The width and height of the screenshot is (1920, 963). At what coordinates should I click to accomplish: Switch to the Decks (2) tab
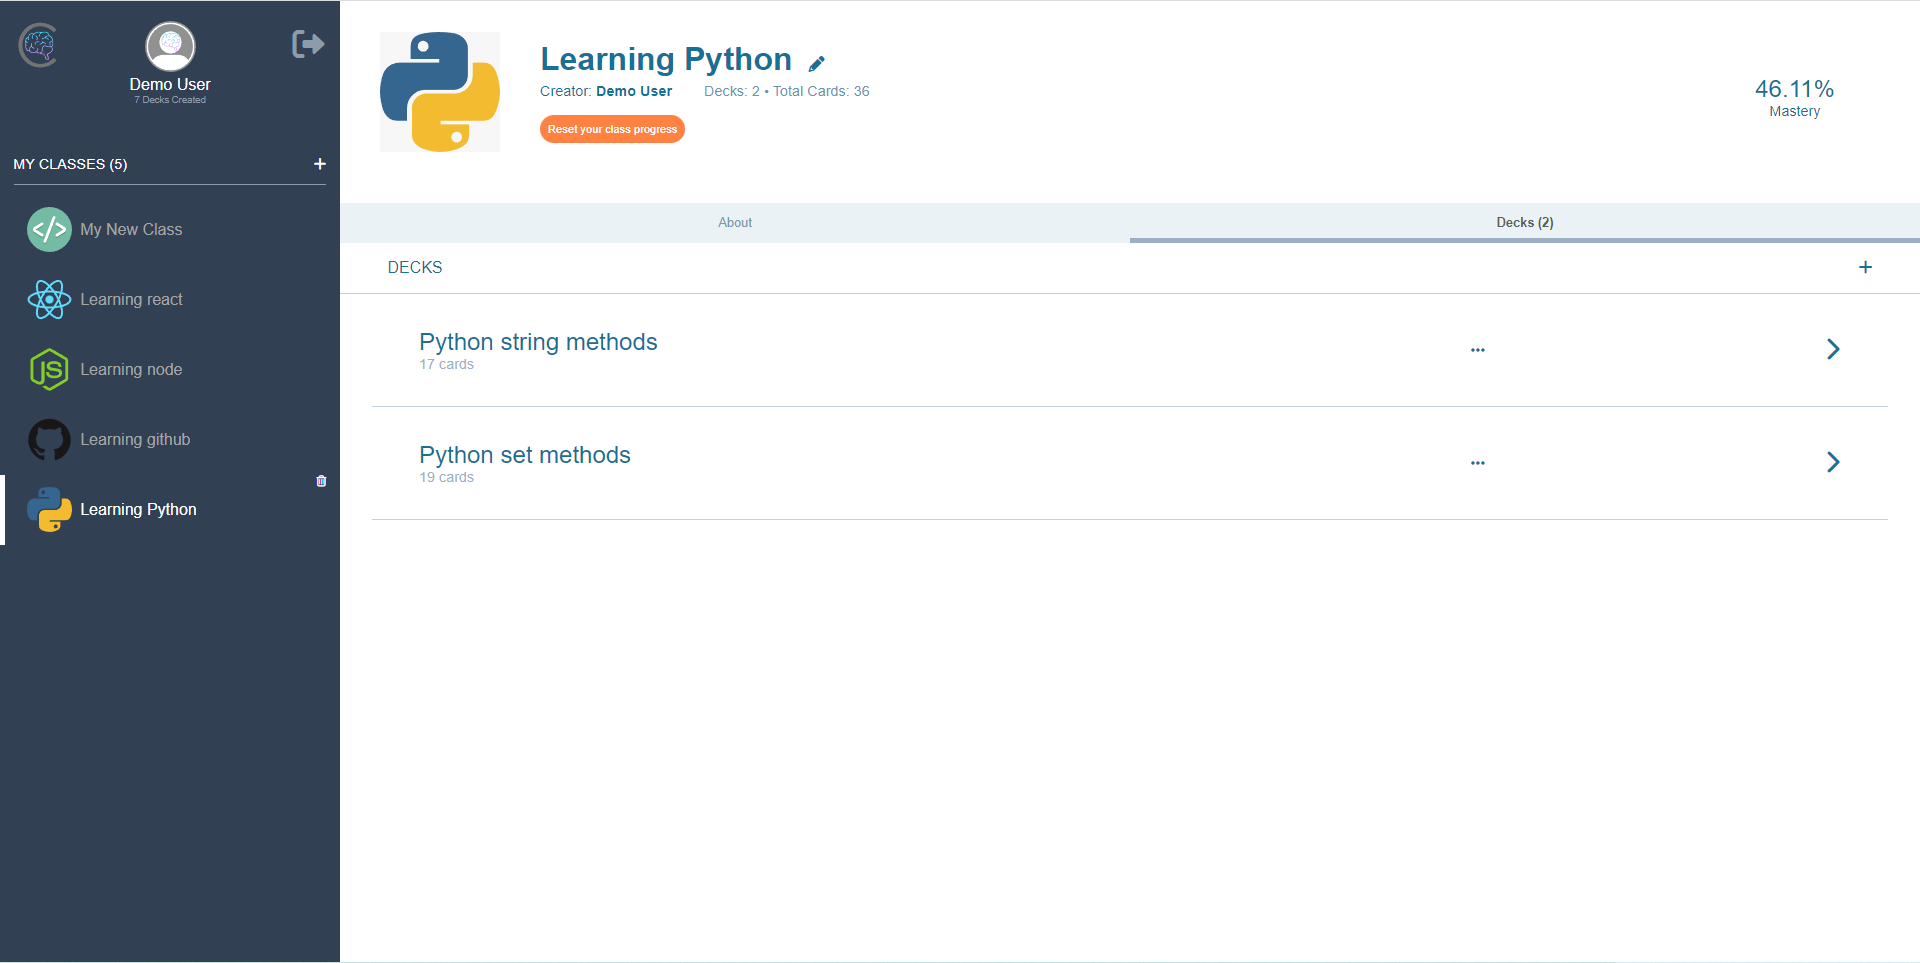1524,222
